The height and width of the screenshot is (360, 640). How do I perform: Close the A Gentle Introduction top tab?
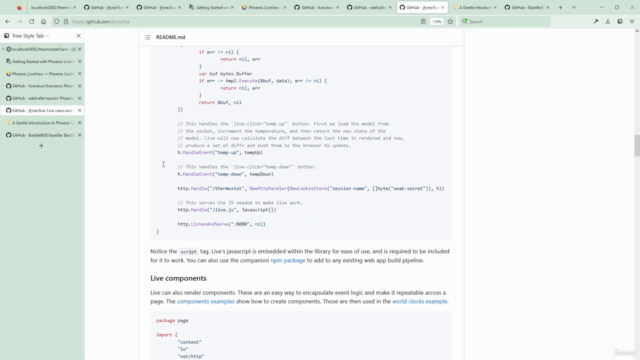pos(496,7)
